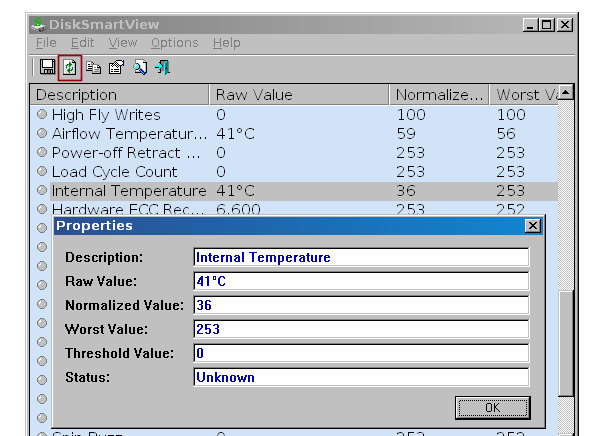Click the vertical scrollbar thumb
Viewport: 600px width, 436px height.
566,344
